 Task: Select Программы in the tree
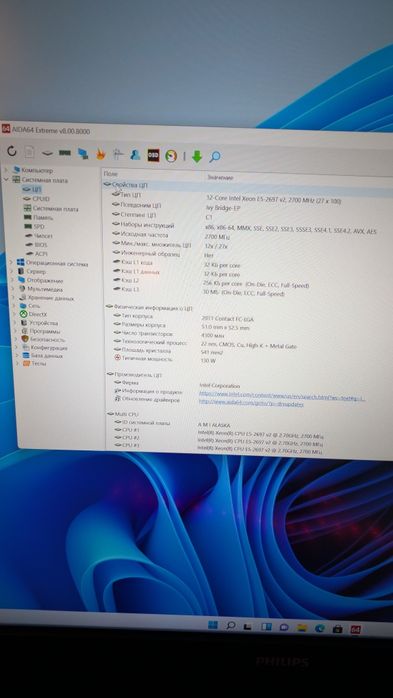coord(41,331)
